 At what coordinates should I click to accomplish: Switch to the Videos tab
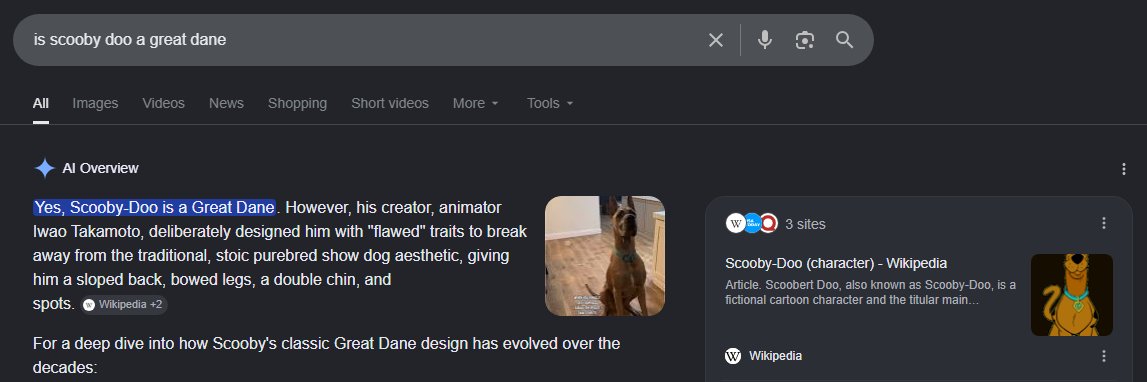163,103
